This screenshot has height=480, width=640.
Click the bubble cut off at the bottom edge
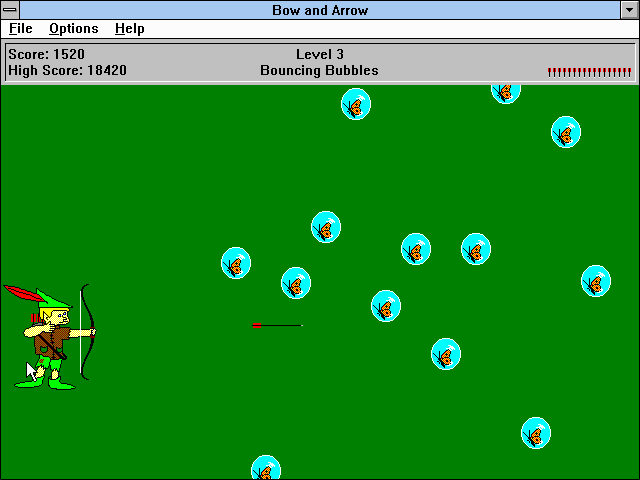266,468
